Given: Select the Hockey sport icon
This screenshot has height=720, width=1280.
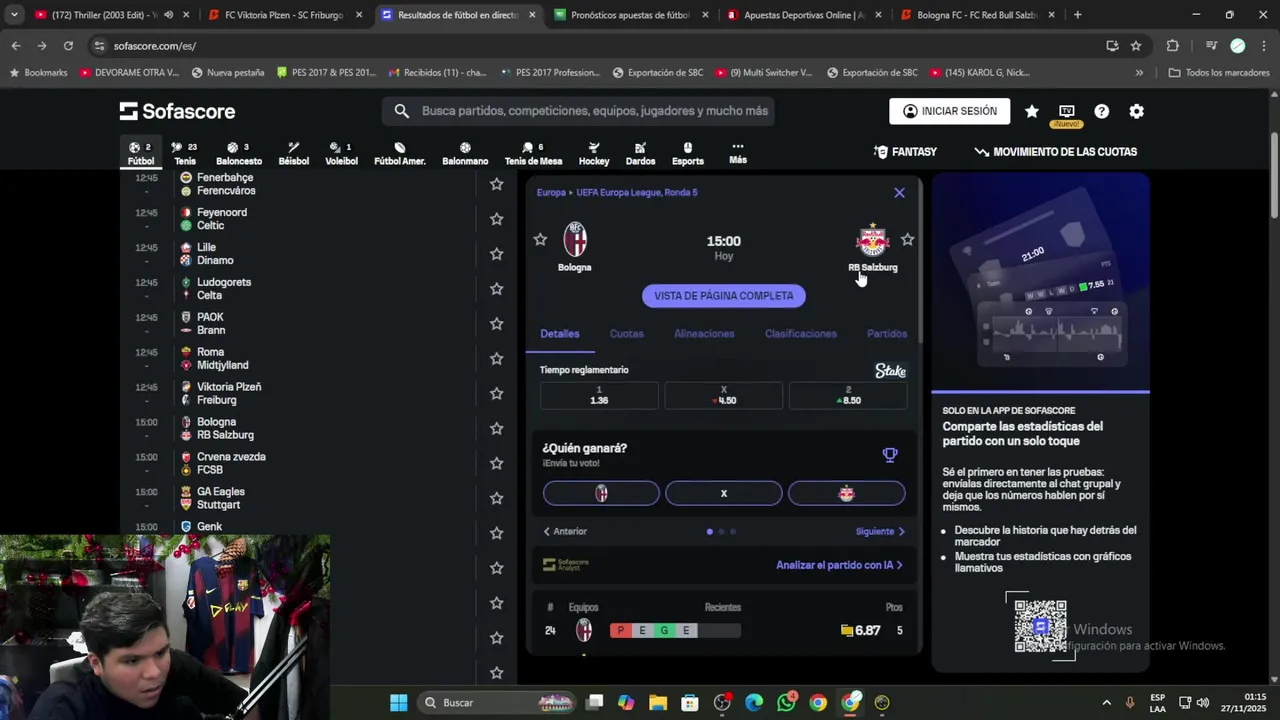Looking at the screenshot, I should (x=594, y=153).
